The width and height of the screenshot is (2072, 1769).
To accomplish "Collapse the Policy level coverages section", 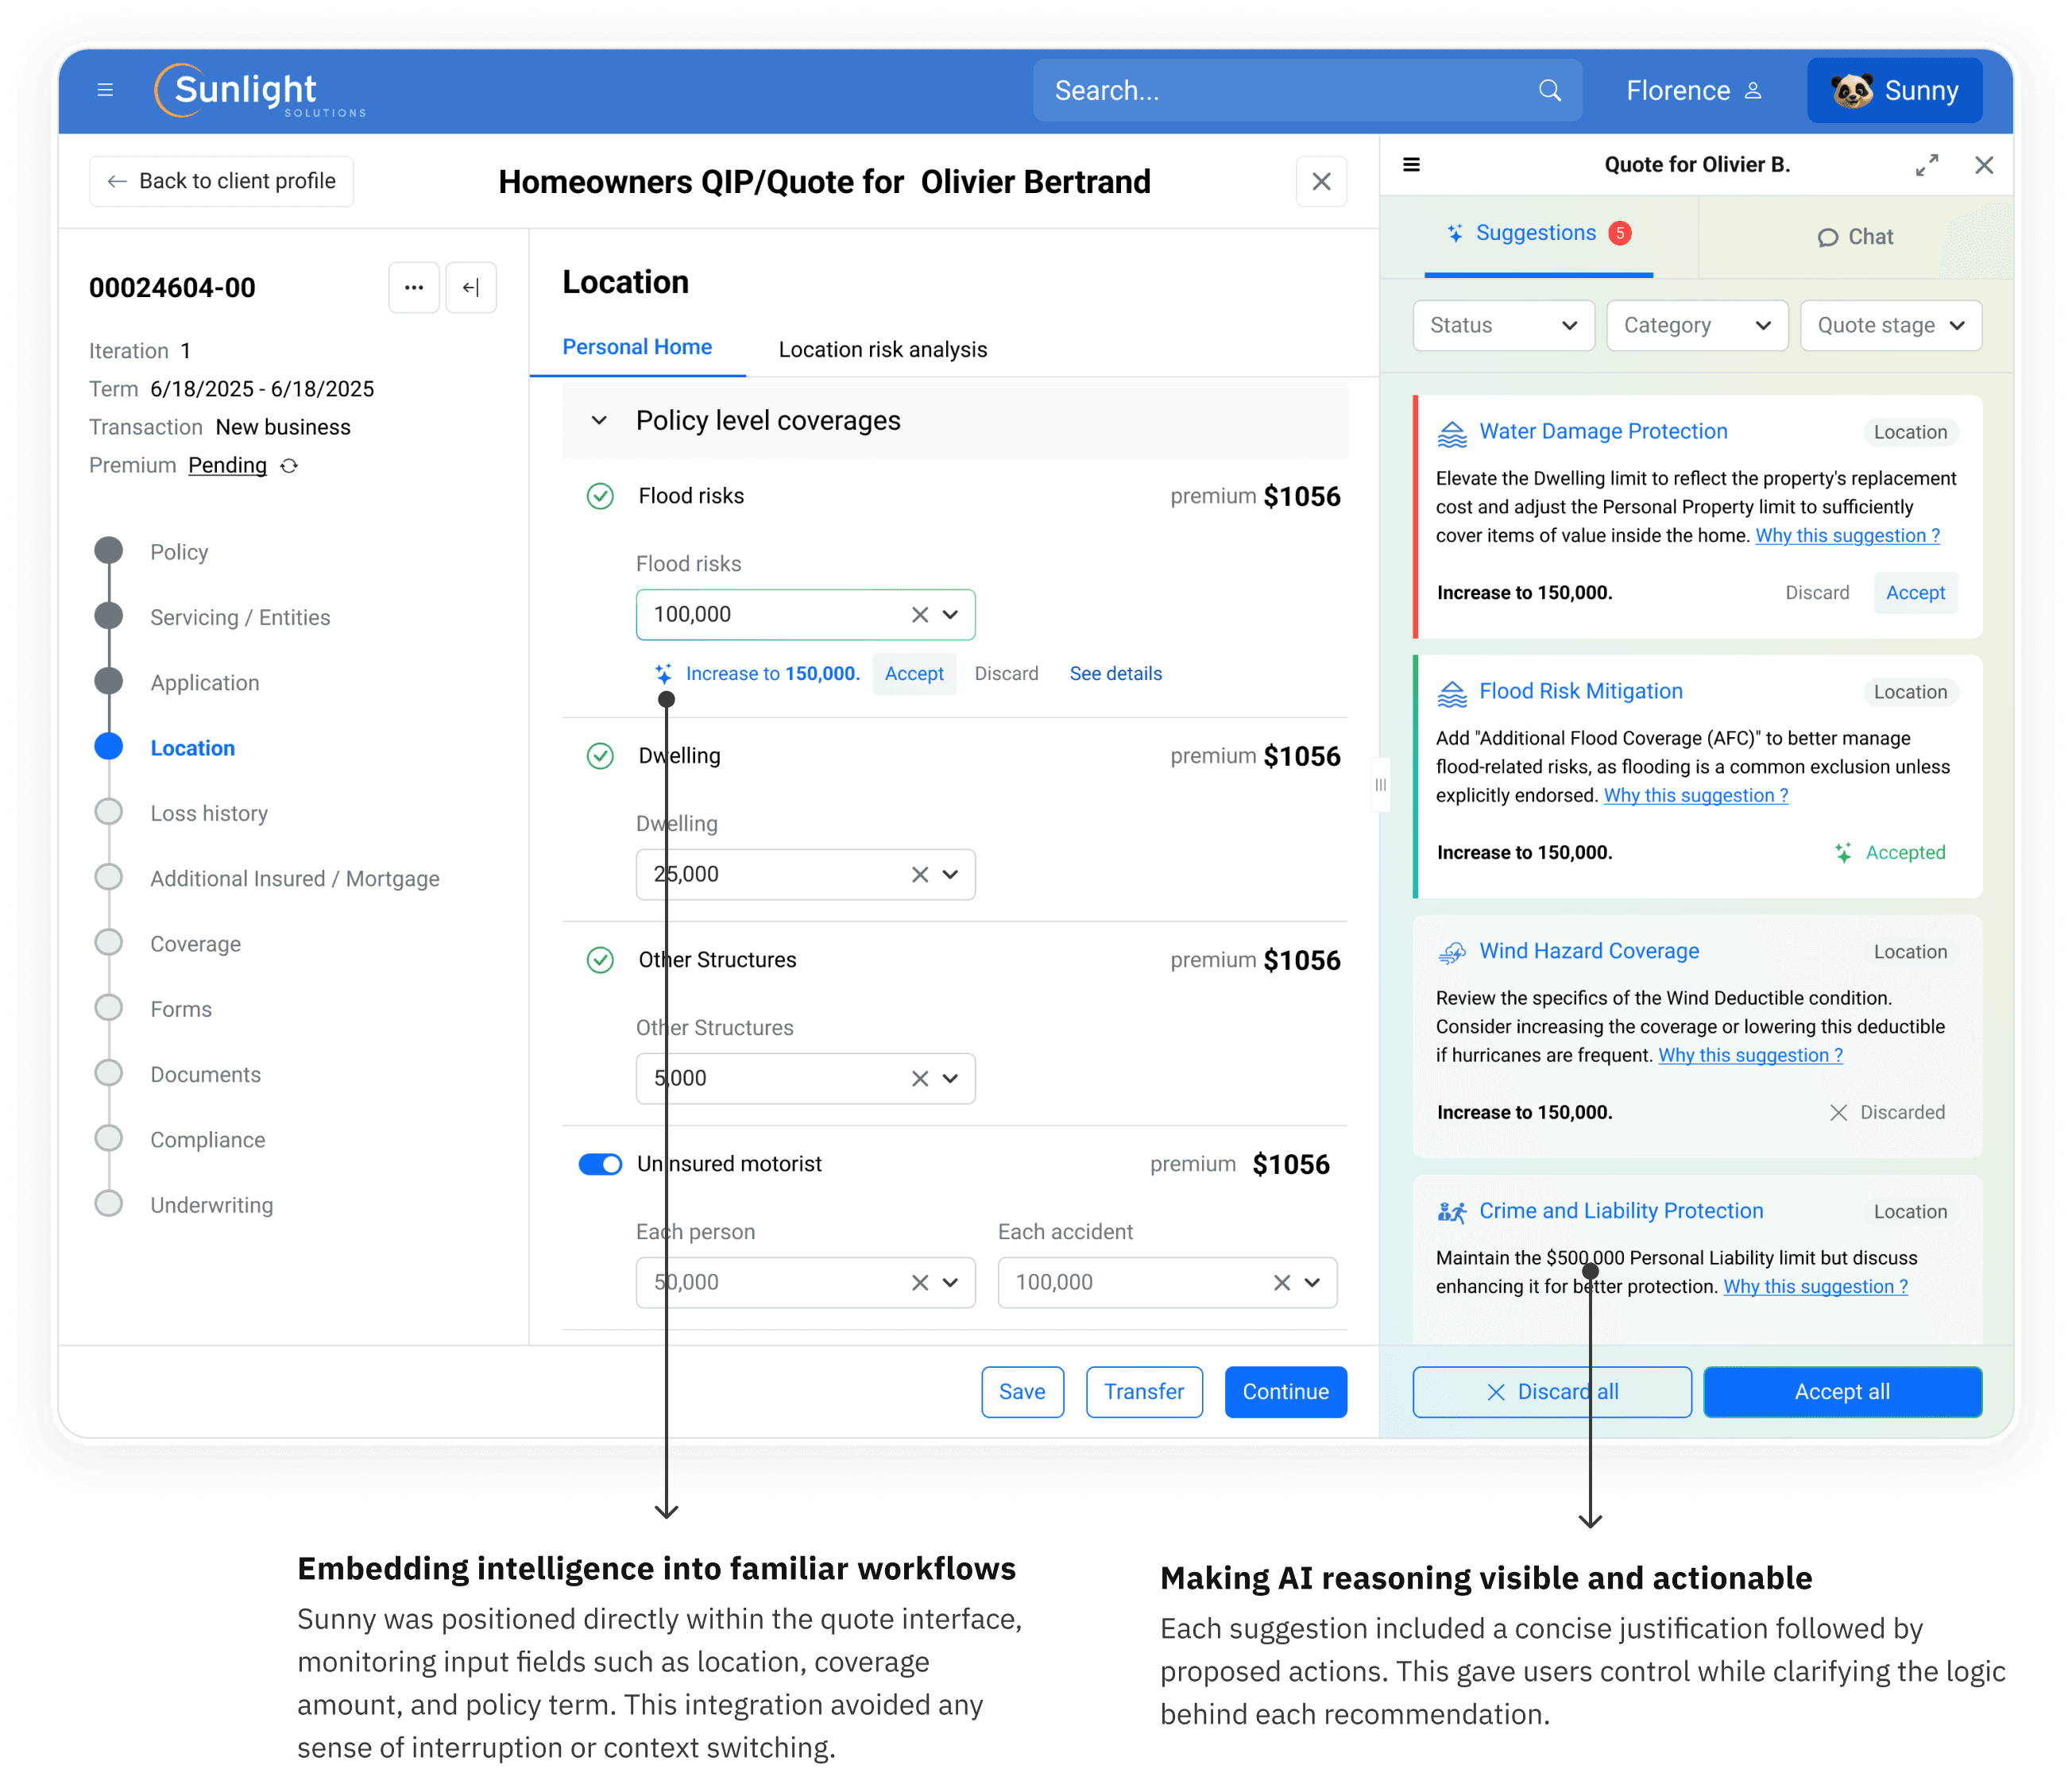I will (x=599, y=421).
